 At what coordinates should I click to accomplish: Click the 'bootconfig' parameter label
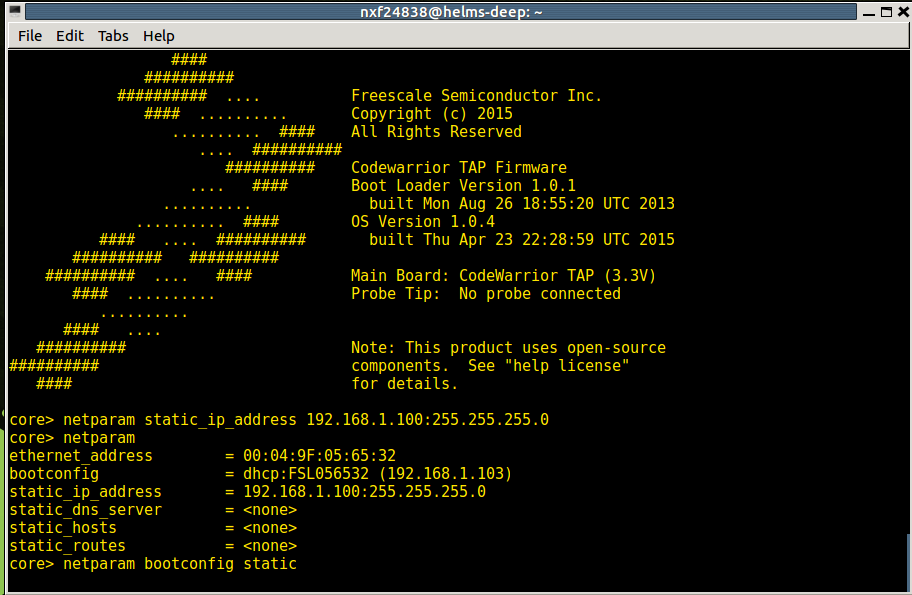coord(54,474)
